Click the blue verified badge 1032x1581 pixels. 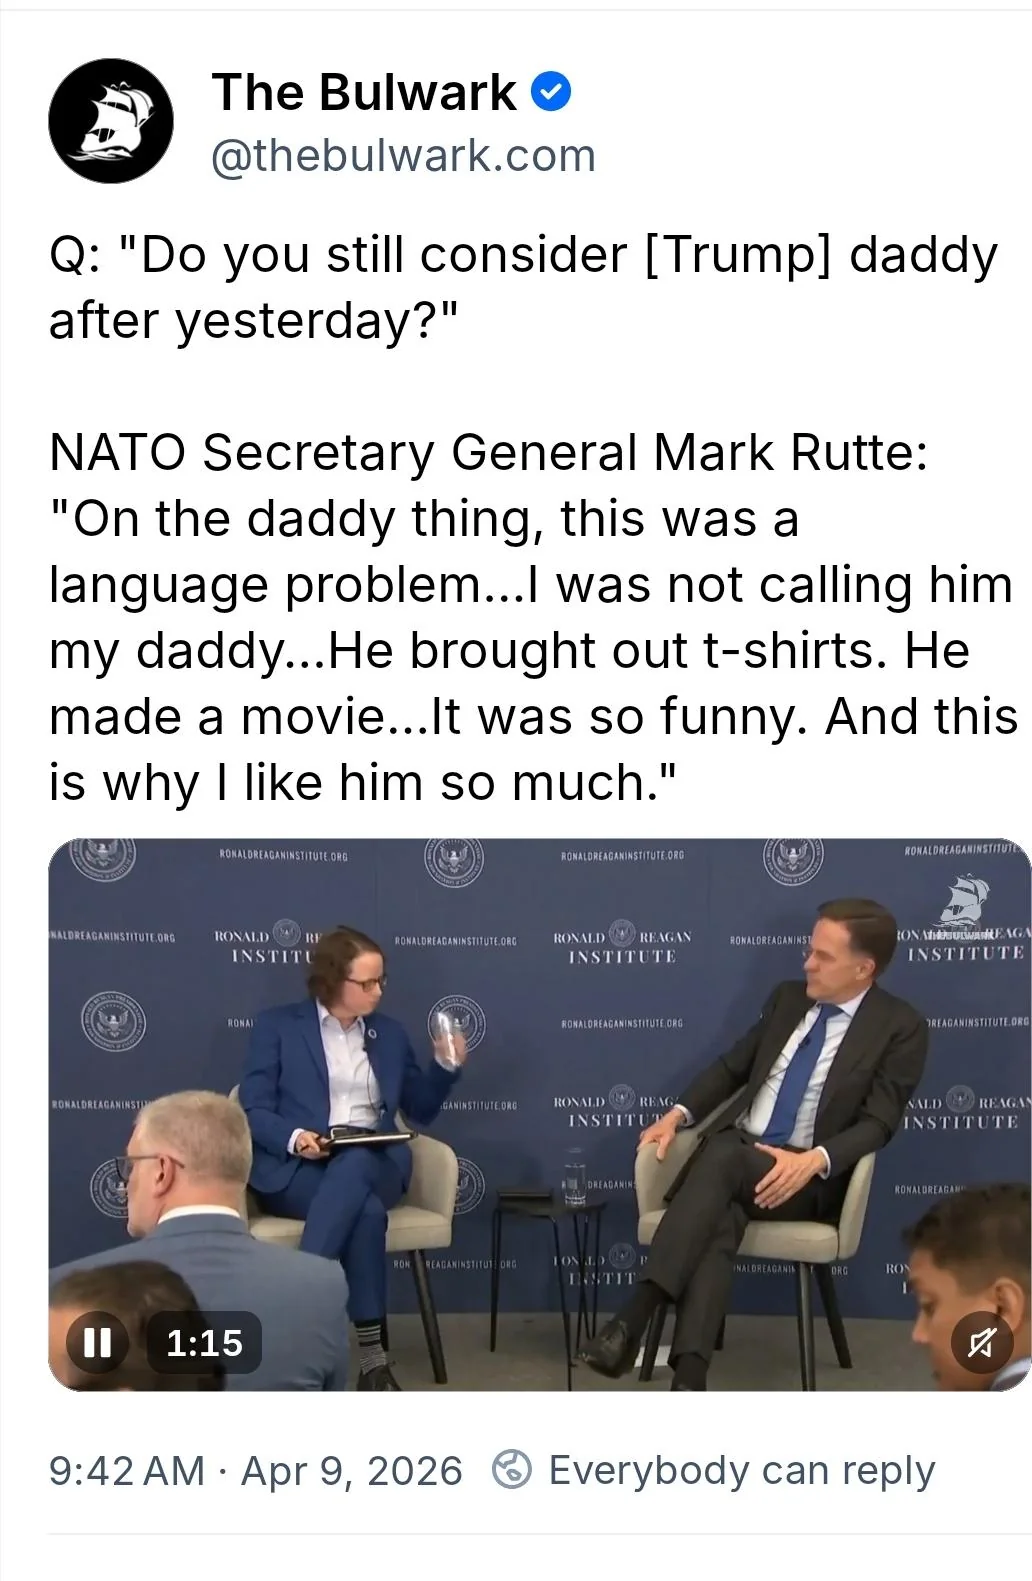551,92
